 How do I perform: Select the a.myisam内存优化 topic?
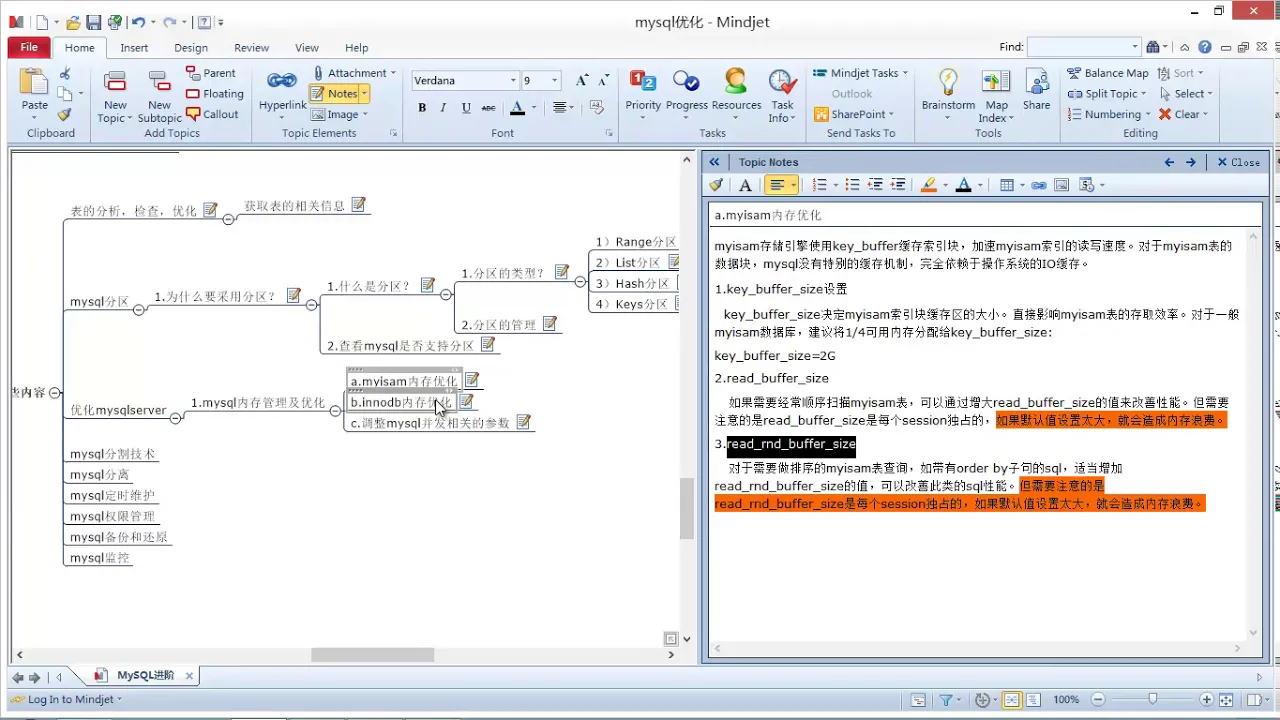[403, 381]
